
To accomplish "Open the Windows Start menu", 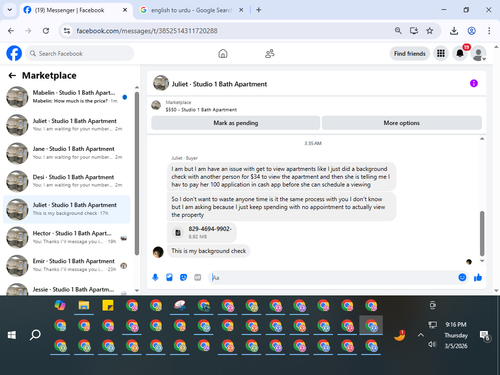I will pos(12,335).
